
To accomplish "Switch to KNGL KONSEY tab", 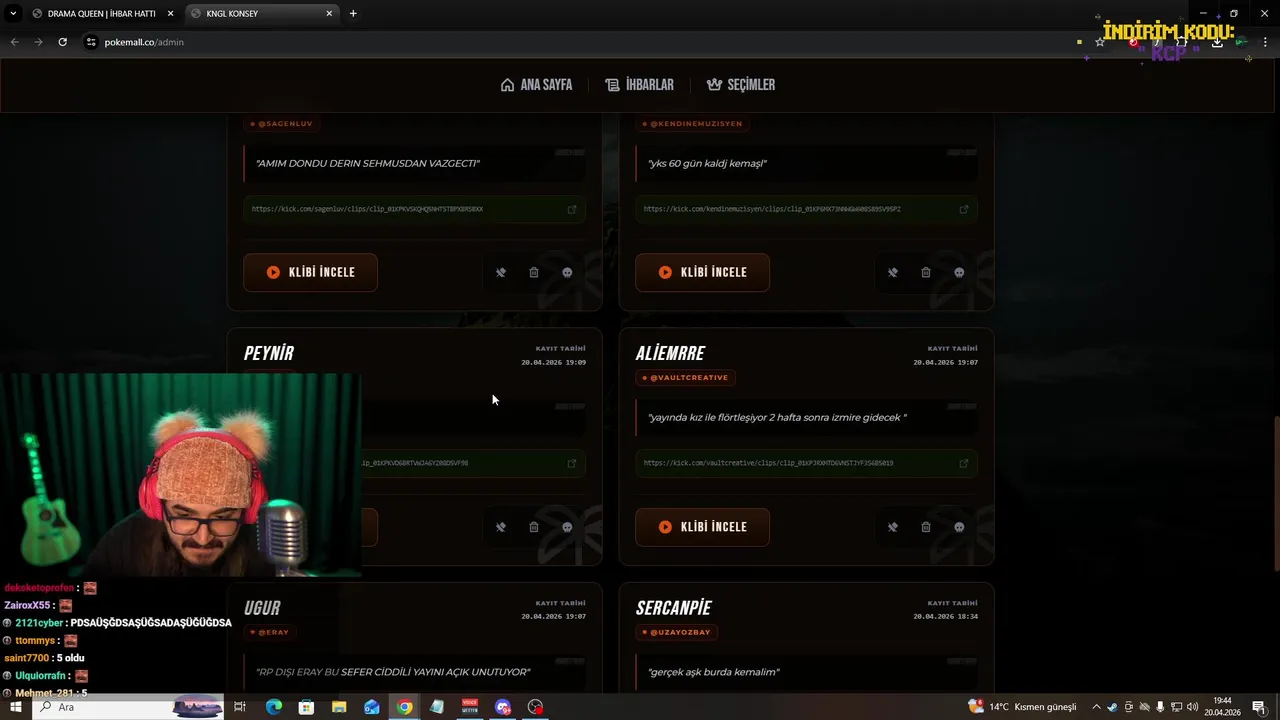I will pyautogui.click(x=263, y=14).
